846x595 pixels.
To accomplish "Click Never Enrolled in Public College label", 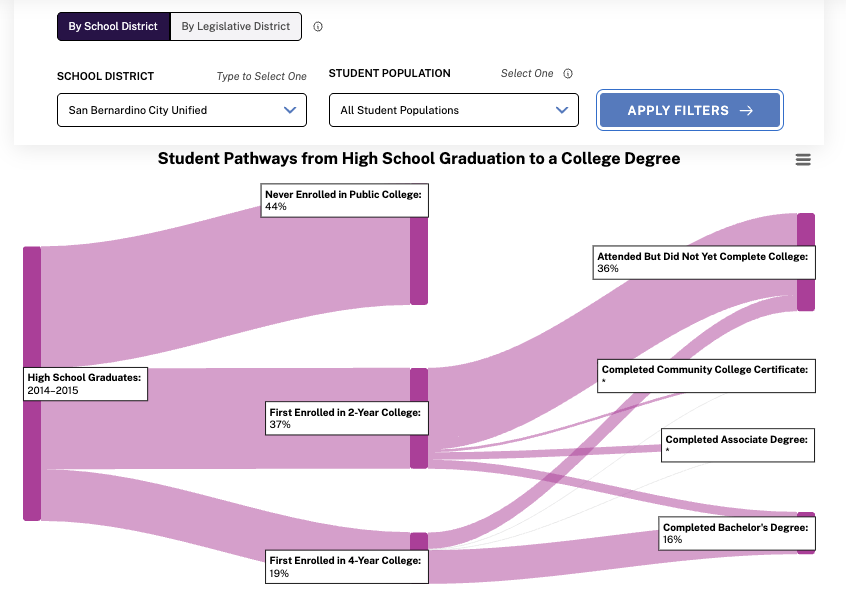I will [344, 200].
